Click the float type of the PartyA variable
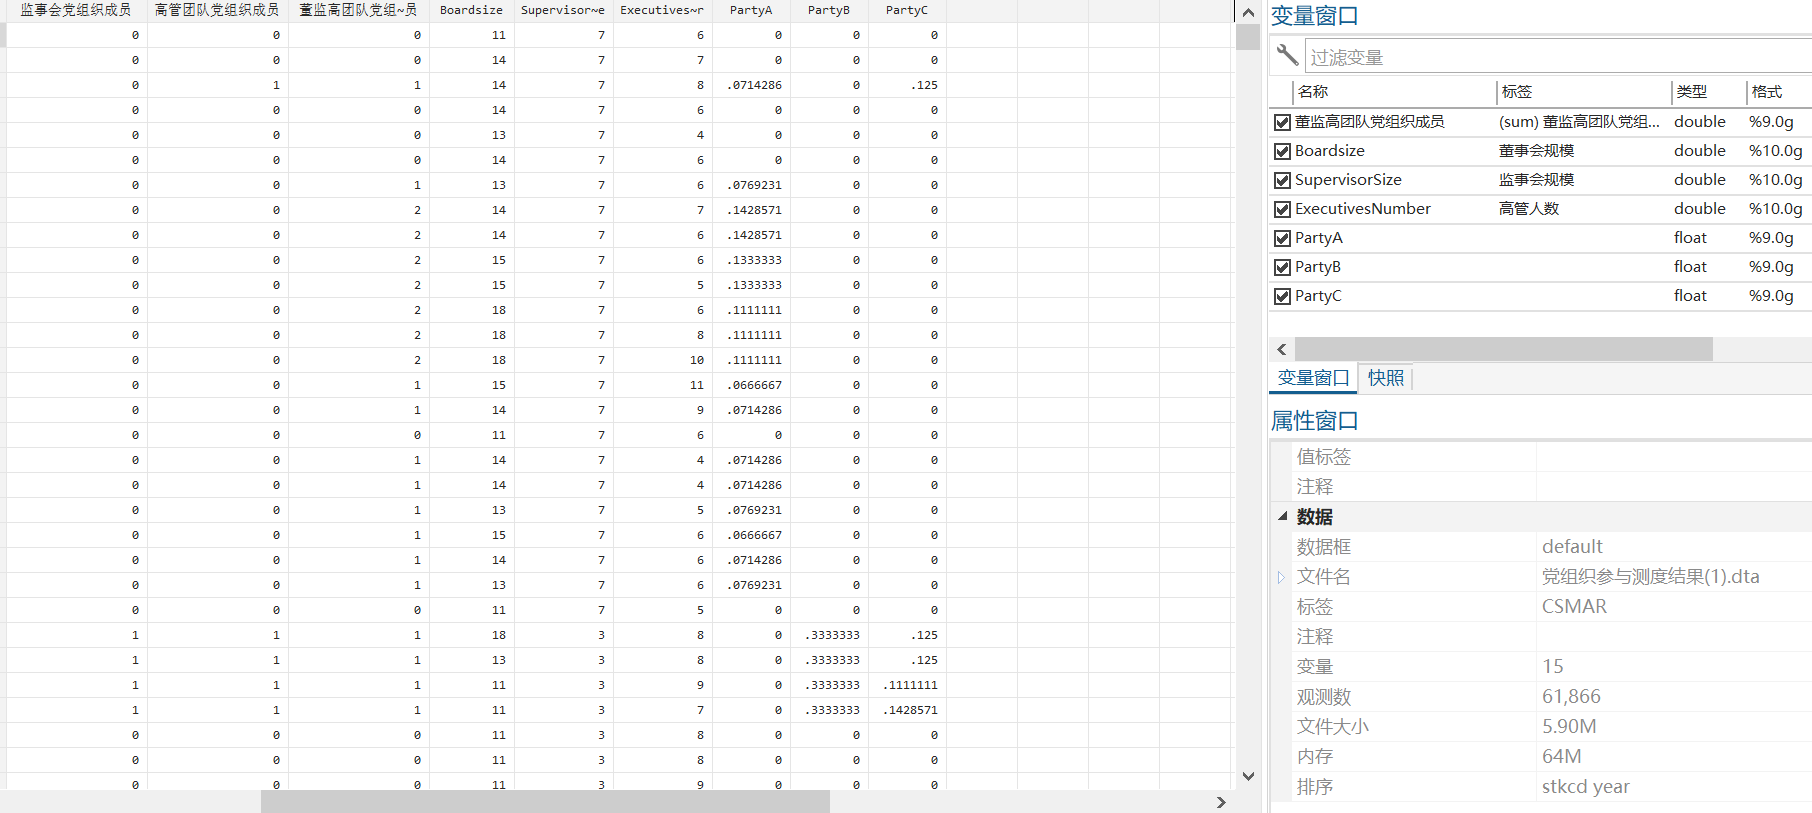Image resolution: width=1812 pixels, height=813 pixels. [x=1690, y=238]
